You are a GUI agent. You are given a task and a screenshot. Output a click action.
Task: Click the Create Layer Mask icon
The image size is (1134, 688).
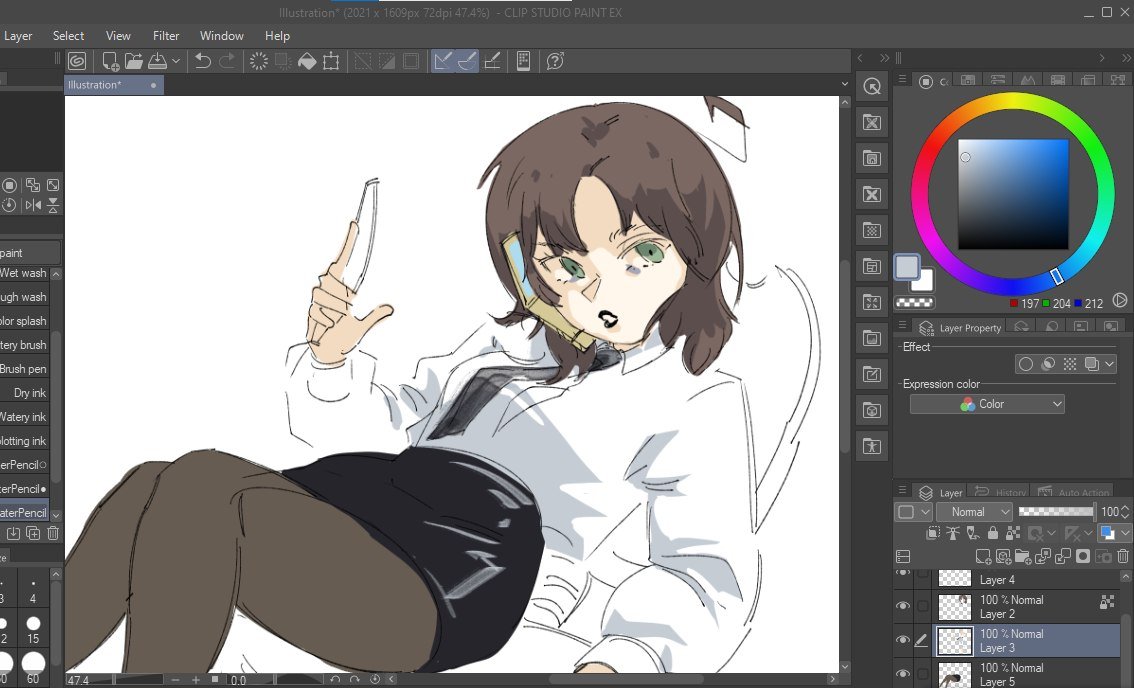click(1083, 556)
